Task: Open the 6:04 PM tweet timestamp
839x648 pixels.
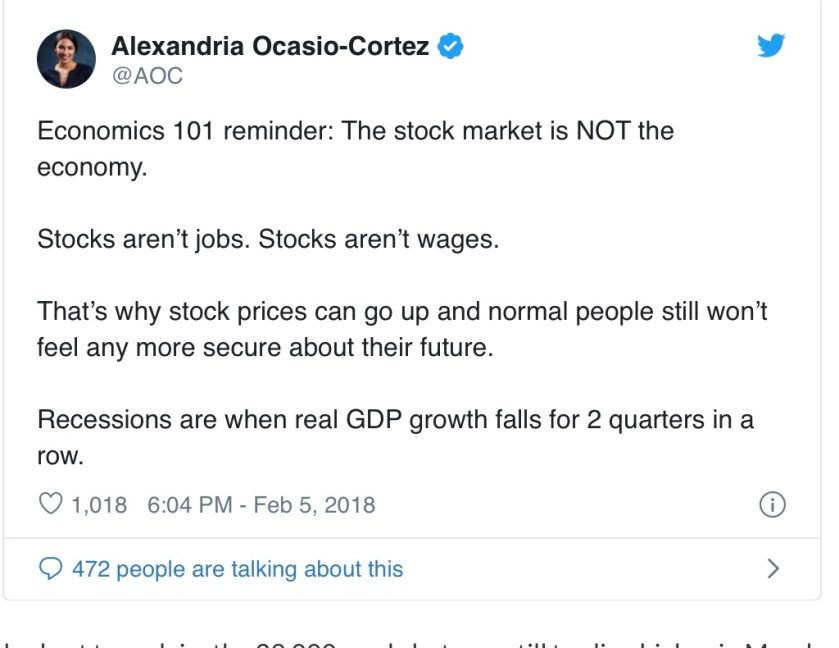Action: pos(190,504)
